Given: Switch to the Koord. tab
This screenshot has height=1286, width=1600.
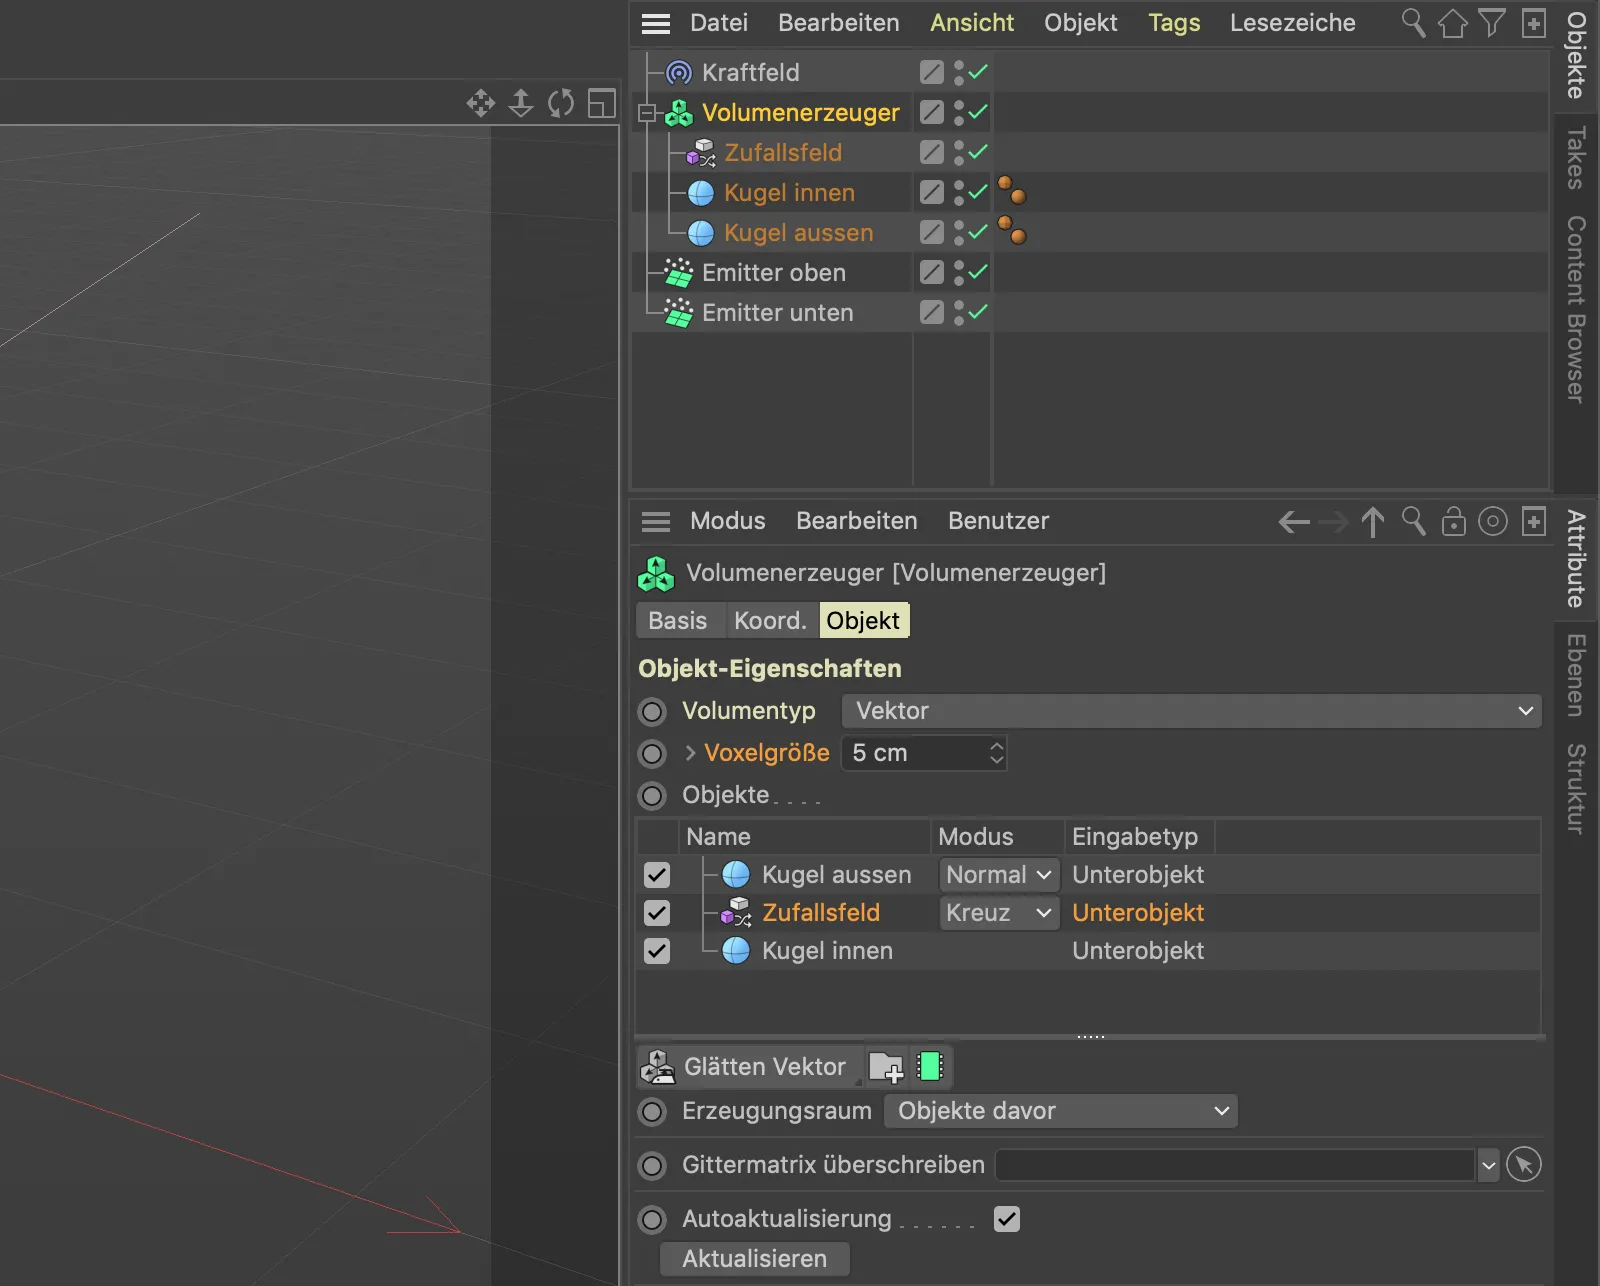Looking at the screenshot, I should [770, 621].
